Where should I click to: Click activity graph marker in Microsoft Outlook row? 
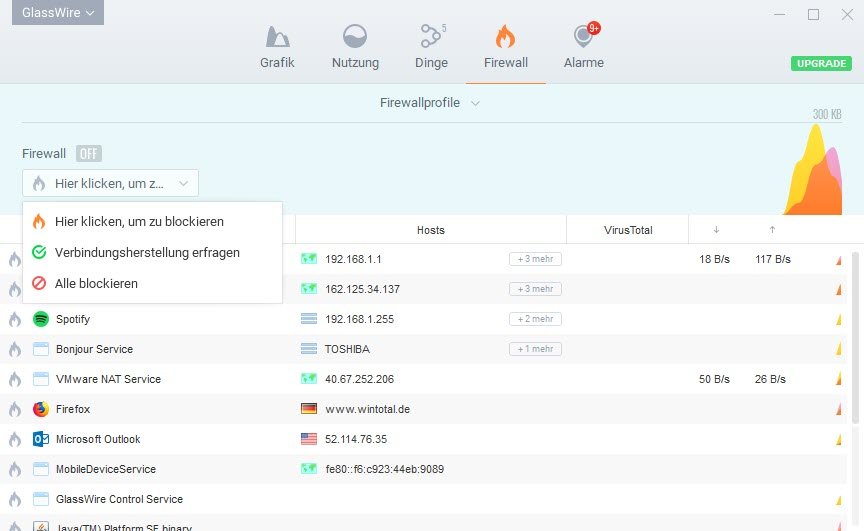[x=839, y=440]
